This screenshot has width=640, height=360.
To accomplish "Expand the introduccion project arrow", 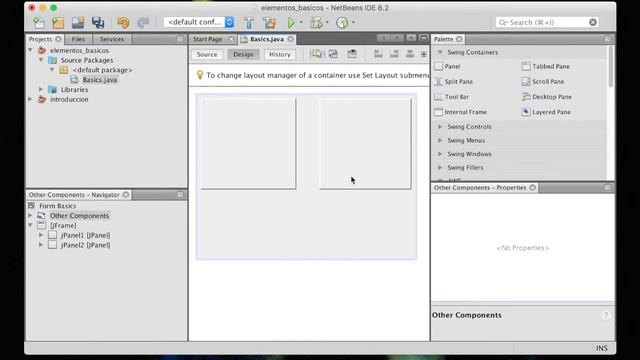I will 30,99.
